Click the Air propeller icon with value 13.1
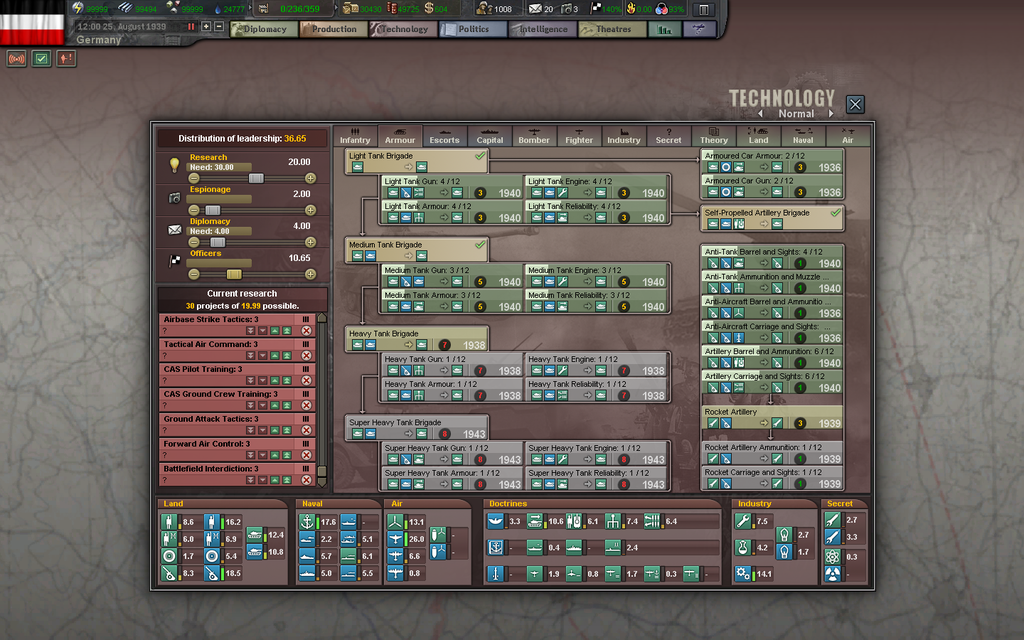Image resolution: width=1024 pixels, height=640 pixels. coord(395,521)
